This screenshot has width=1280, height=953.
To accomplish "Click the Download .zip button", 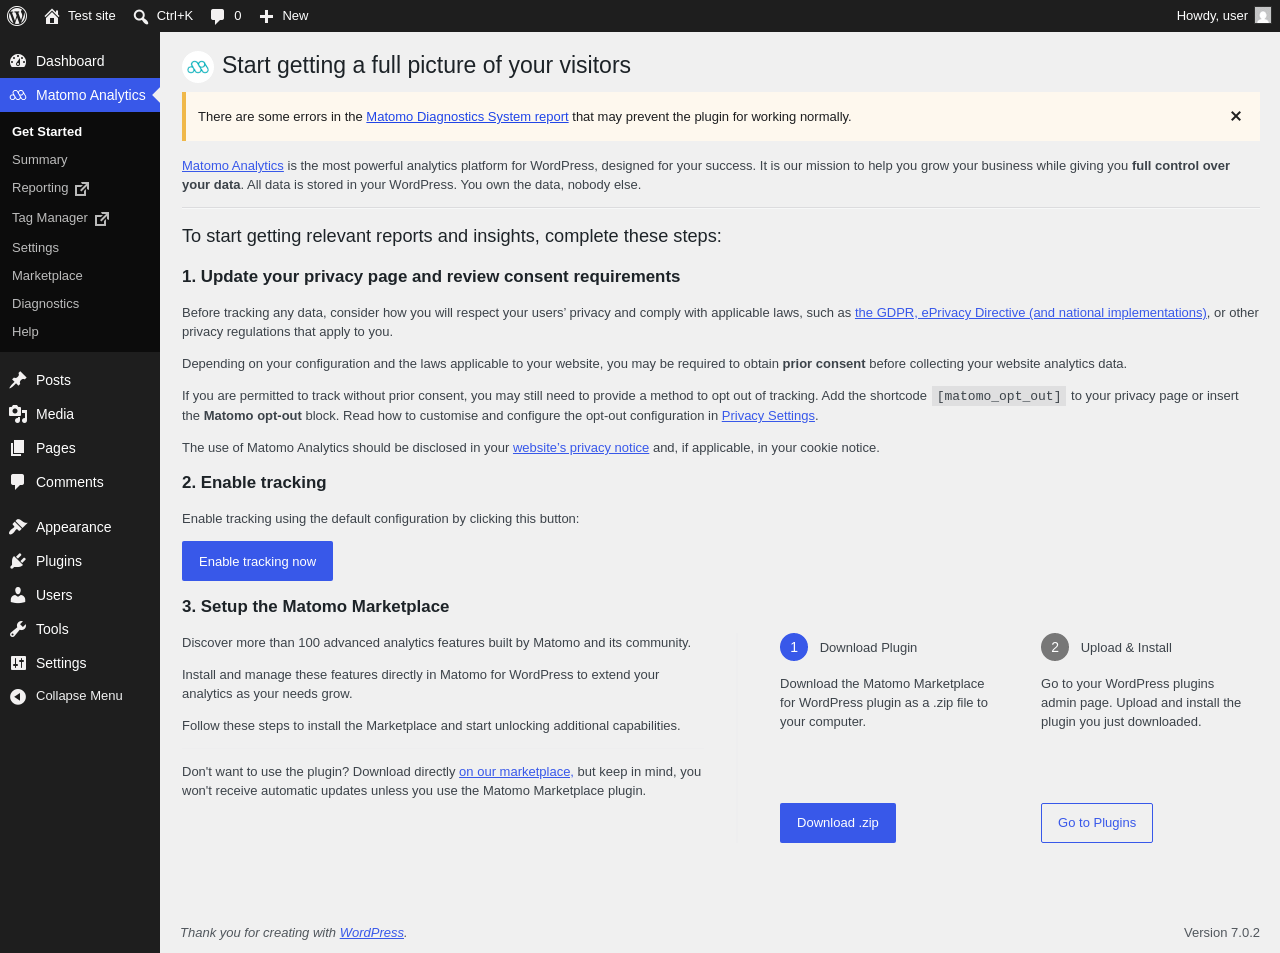I will pos(838,823).
